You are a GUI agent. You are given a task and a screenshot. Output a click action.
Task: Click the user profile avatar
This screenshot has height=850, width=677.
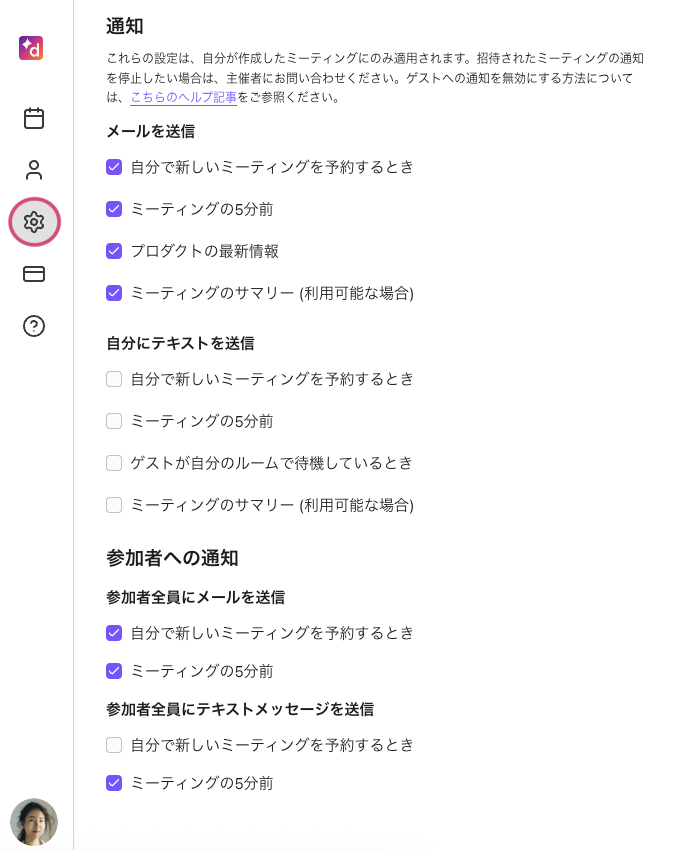tap(34, 822)
